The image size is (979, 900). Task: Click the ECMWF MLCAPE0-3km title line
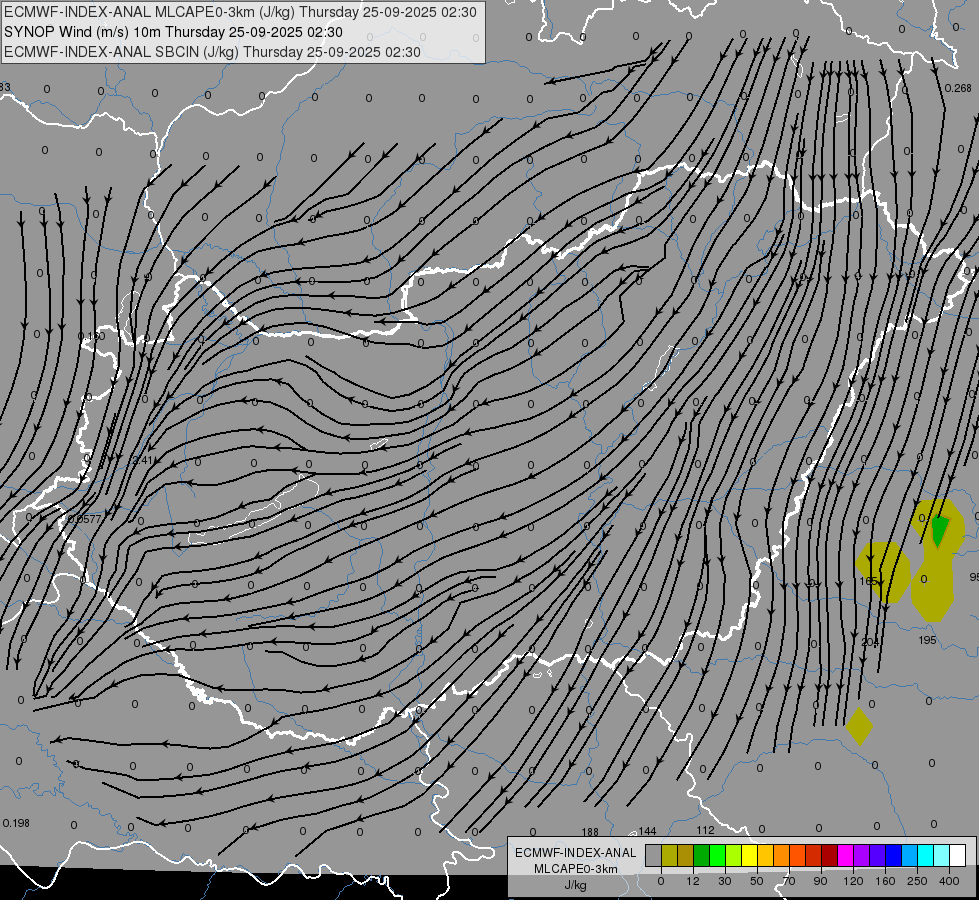(240, 12)
